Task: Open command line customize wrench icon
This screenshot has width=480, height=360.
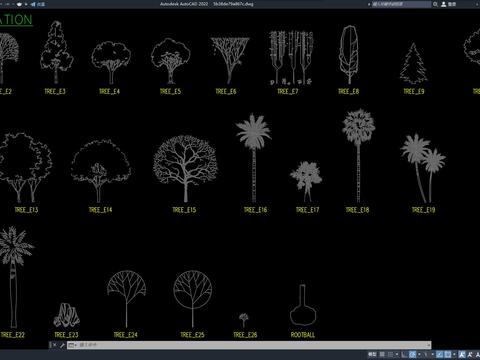Action: point(62,345)
